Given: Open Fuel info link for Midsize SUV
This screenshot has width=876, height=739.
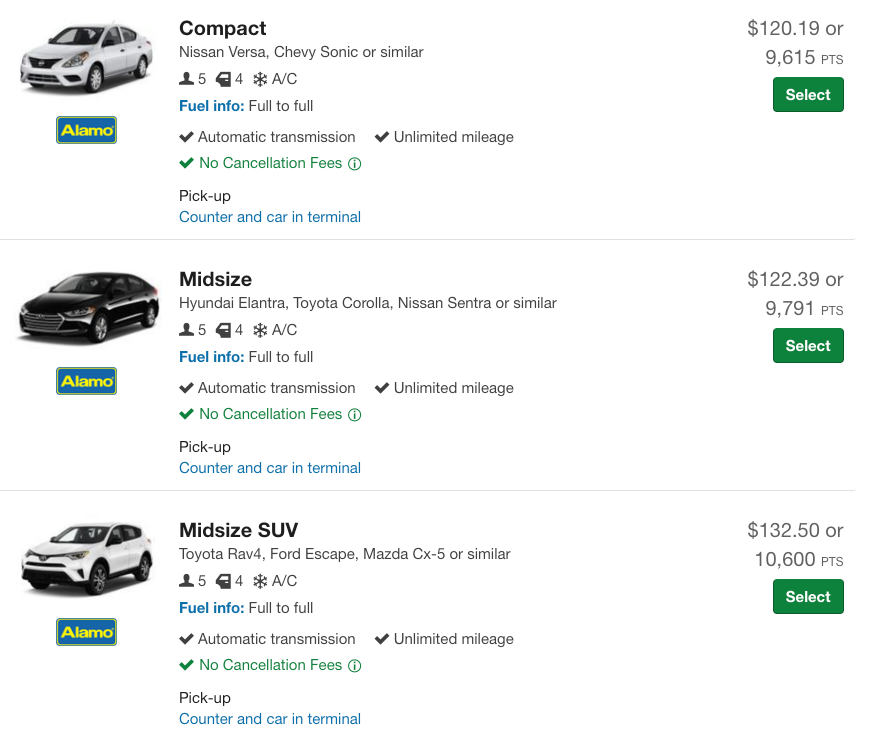Looking at the screenshot, I should (x=212, y=608).
